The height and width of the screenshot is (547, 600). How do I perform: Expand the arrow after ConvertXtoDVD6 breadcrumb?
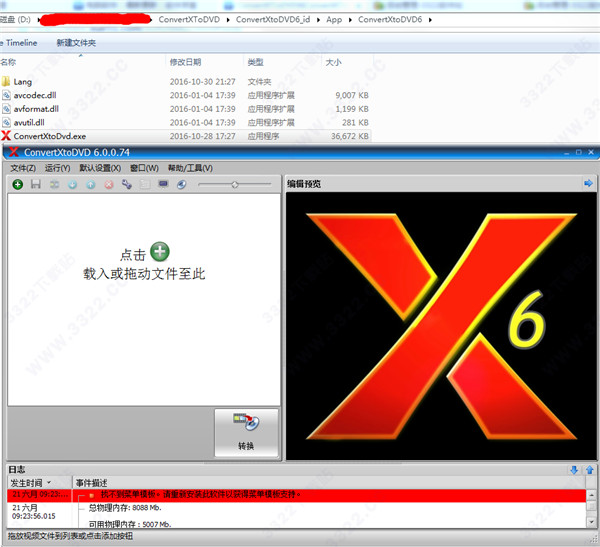coord(430,20)
